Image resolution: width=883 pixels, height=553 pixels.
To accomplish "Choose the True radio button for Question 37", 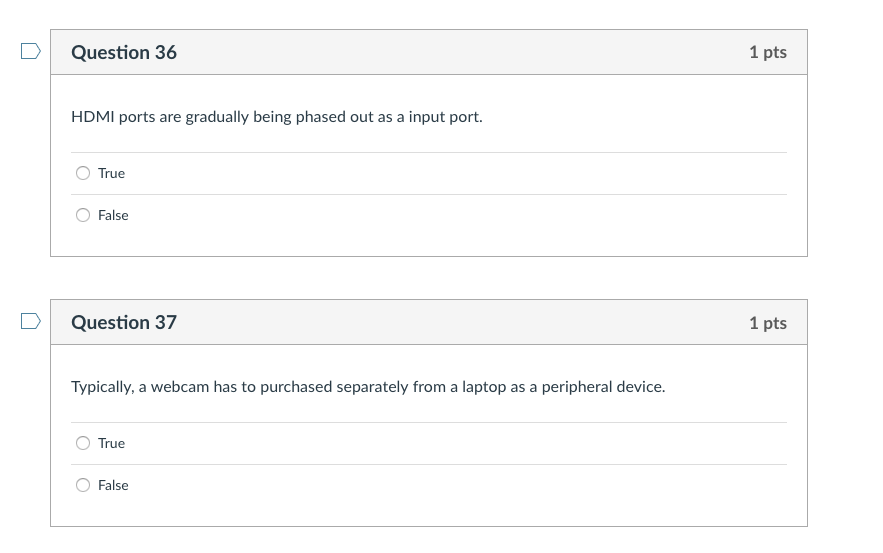I will point(83,443).
